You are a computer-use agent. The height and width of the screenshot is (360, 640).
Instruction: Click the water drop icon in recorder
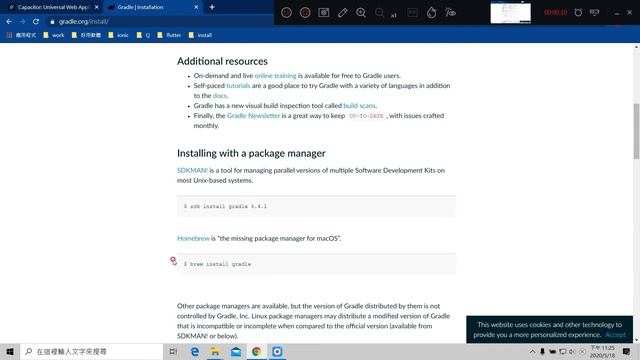point(431,13)
